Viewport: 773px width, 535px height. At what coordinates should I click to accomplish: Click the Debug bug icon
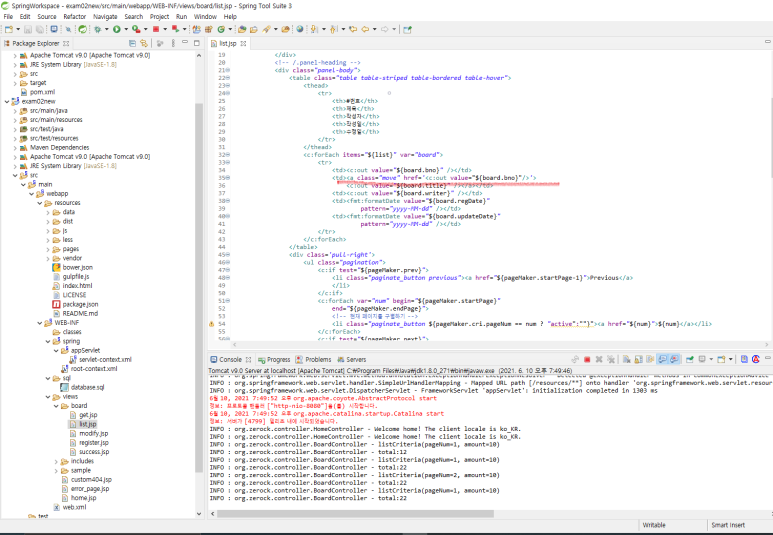[x=98, y=29]
